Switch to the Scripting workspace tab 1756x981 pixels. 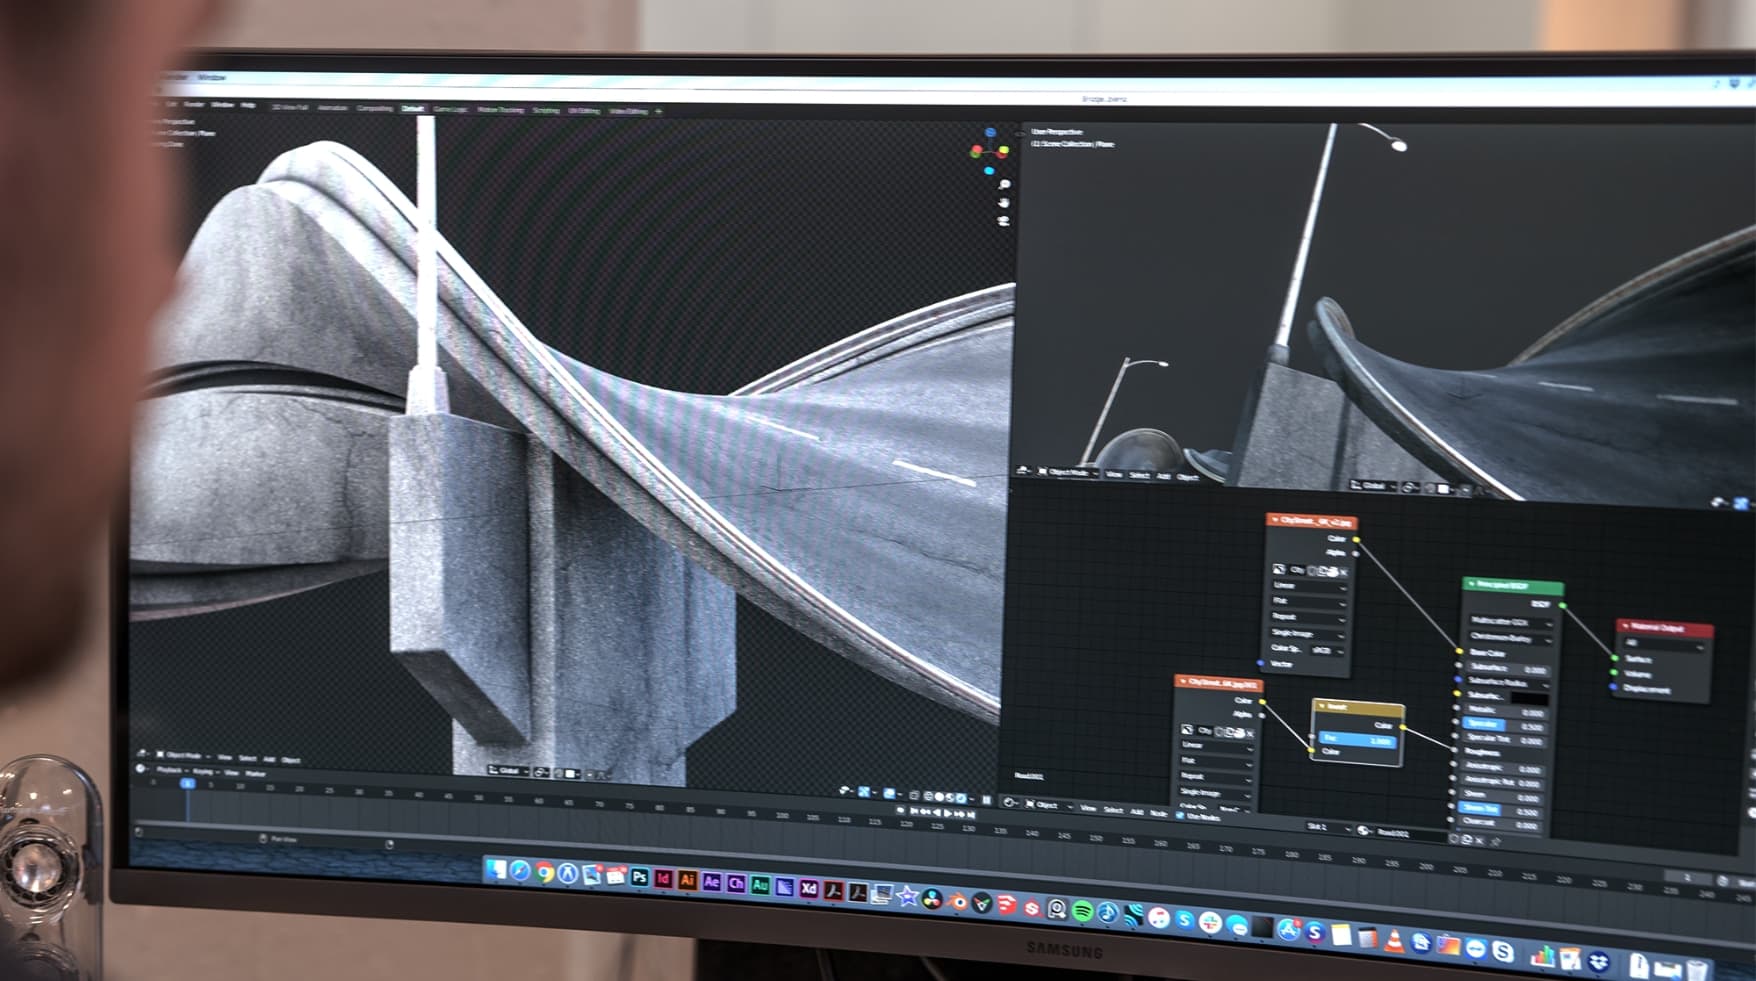tap(545, 110)
